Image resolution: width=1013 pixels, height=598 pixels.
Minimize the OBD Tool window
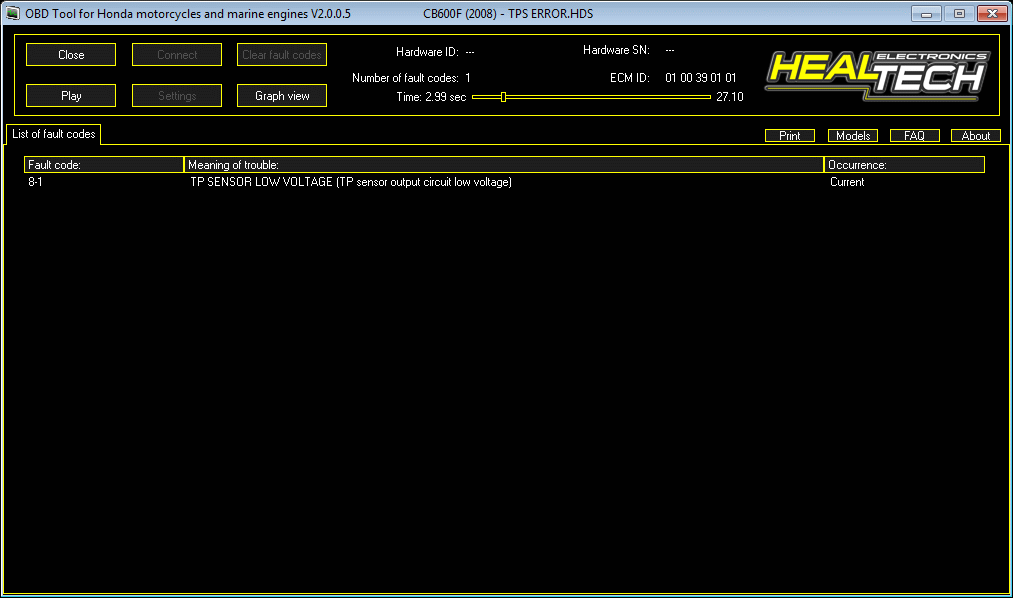tap(928, 14)
